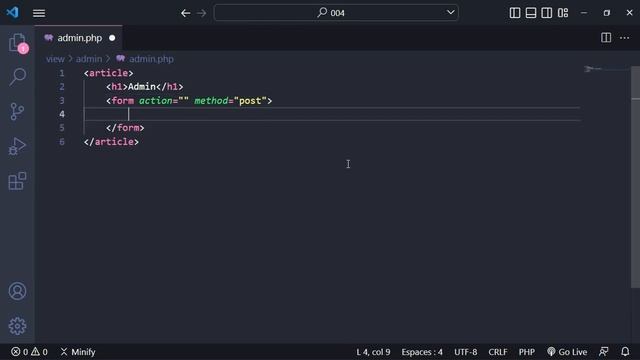Click the PHP file icon in breadcrumb
The width and height of the screenshot is (640, 360).
point(120,59)
